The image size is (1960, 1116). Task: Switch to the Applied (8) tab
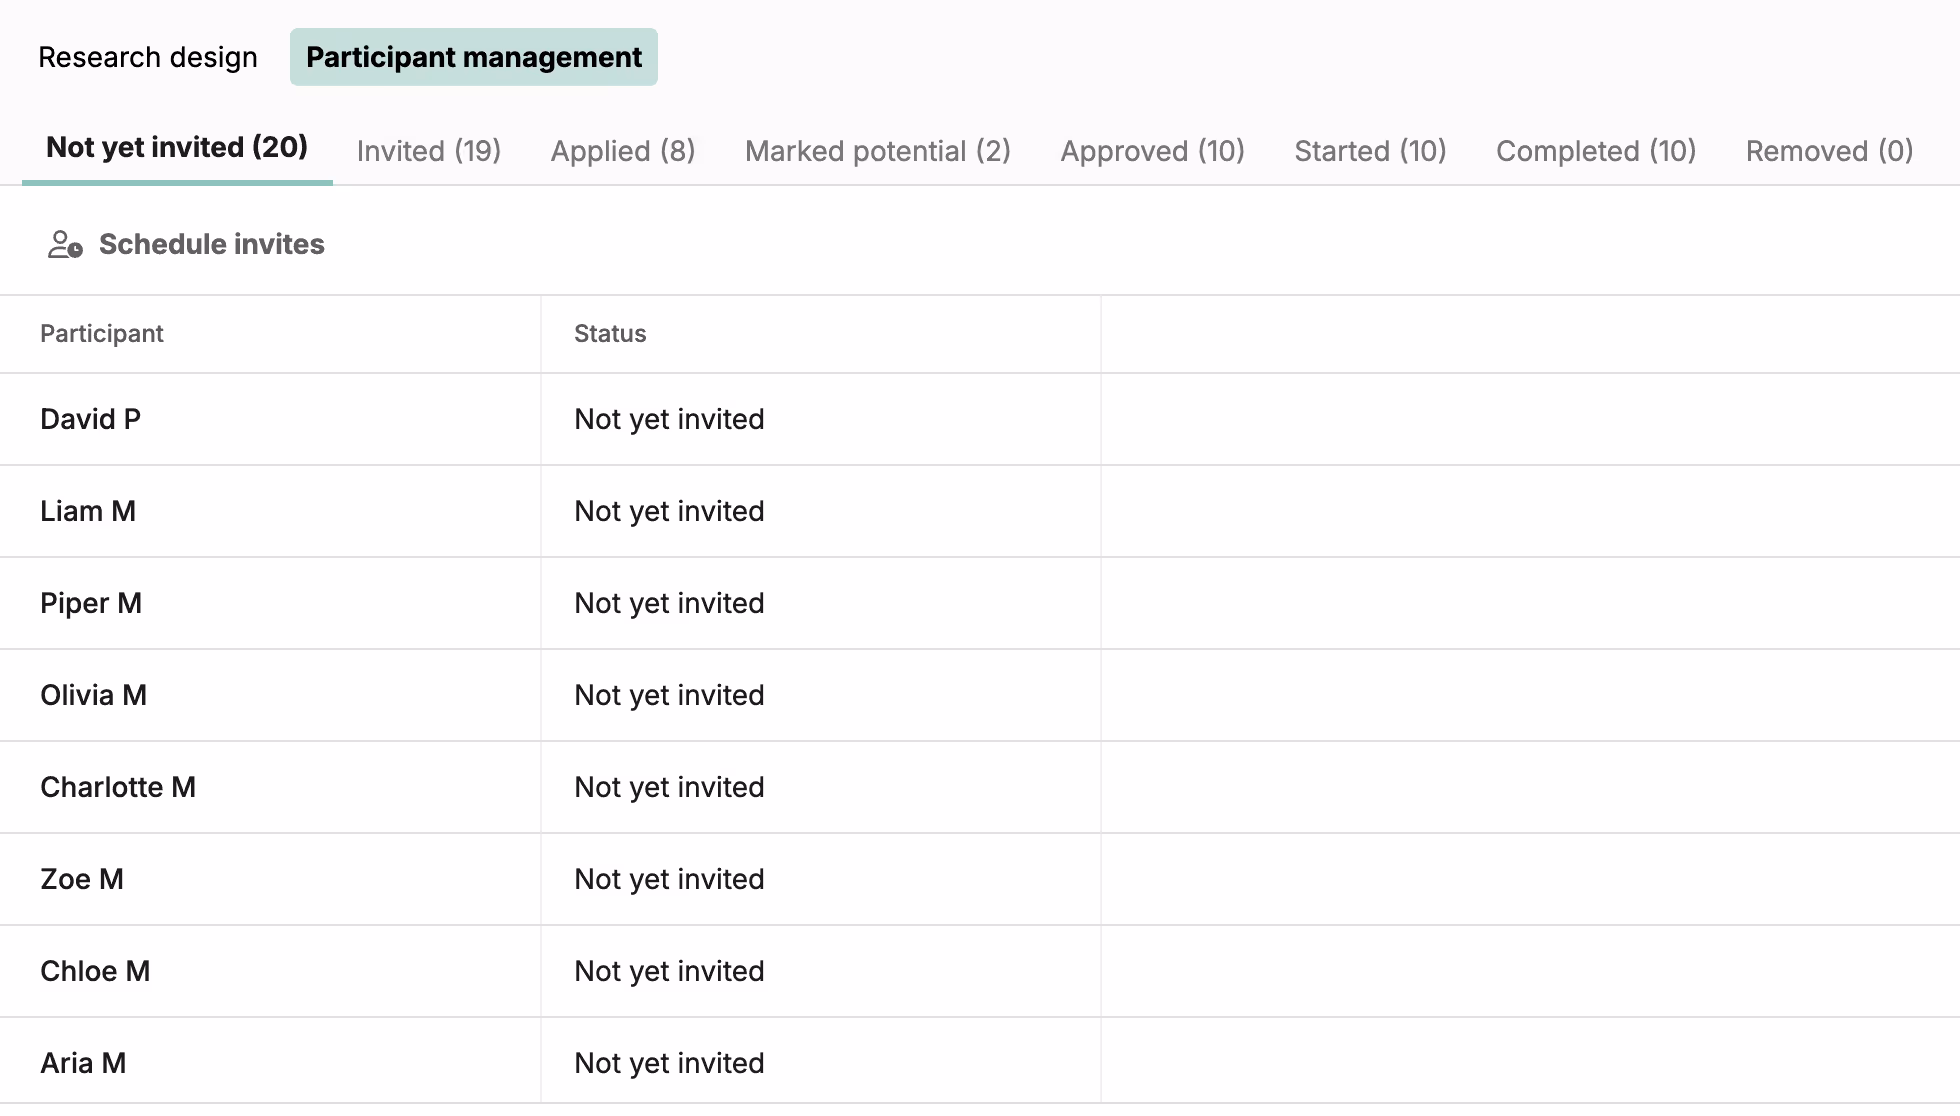coord(622,151)
